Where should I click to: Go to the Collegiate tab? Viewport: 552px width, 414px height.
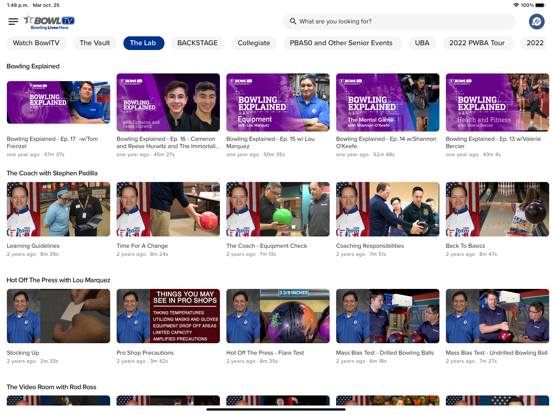point(254,43)
